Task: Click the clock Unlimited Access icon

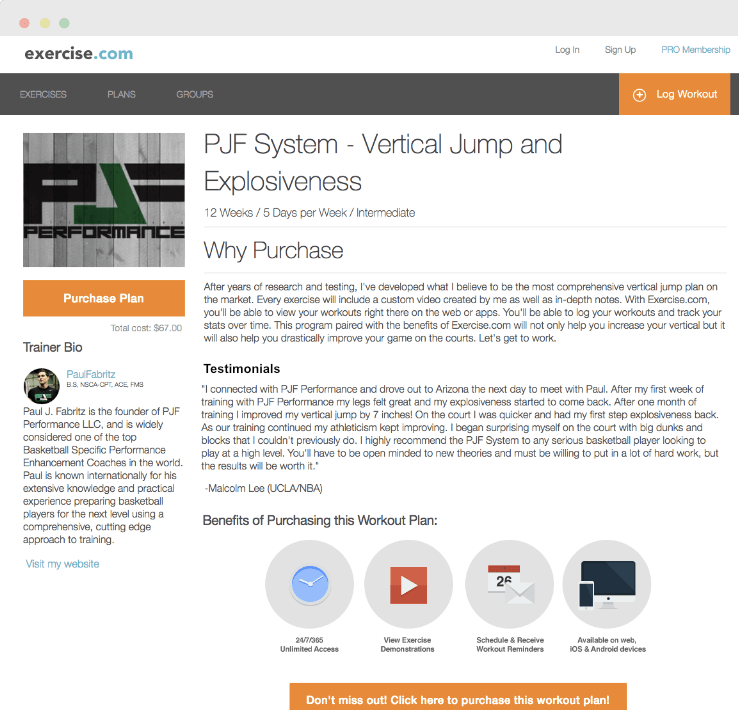Action: pos(309,584)
